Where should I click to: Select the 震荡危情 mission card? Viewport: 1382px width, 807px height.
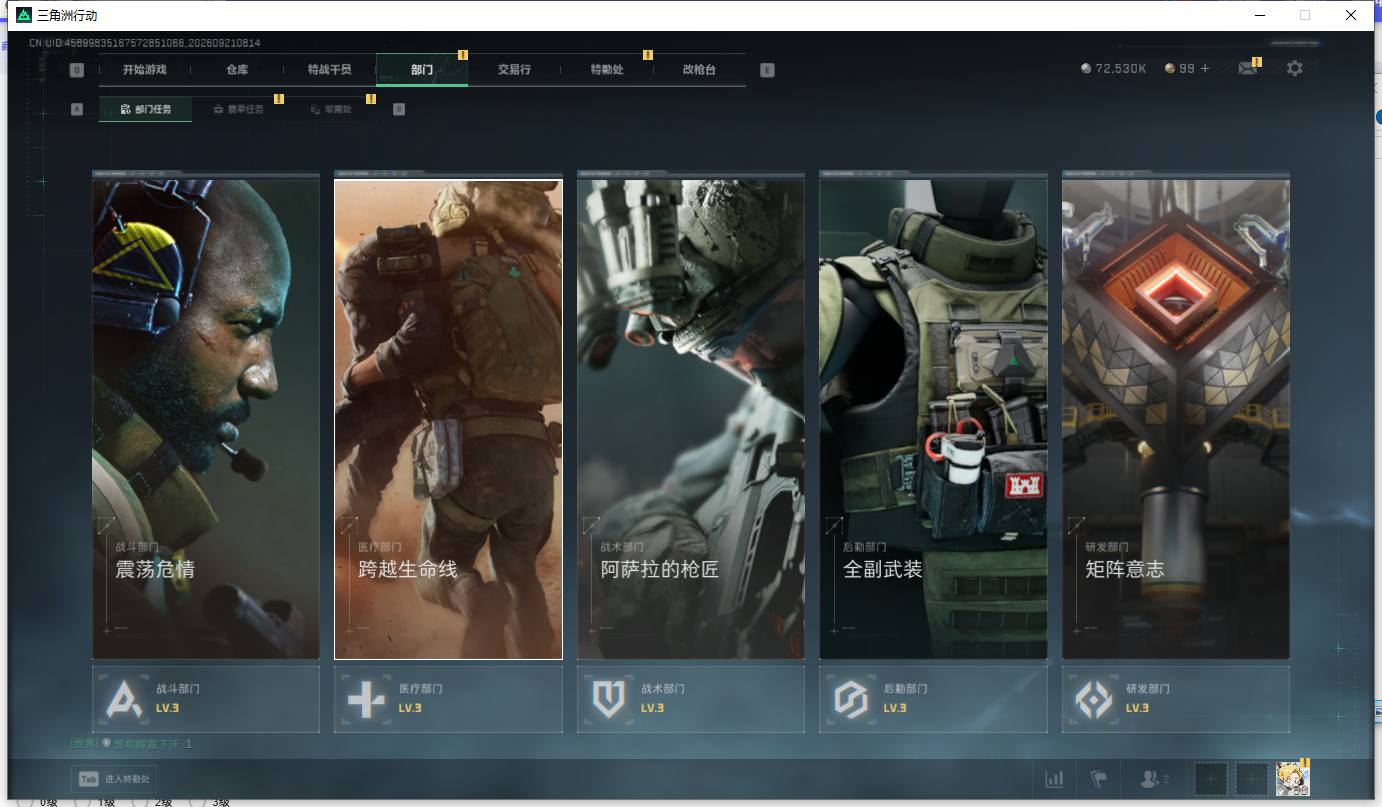206,419
